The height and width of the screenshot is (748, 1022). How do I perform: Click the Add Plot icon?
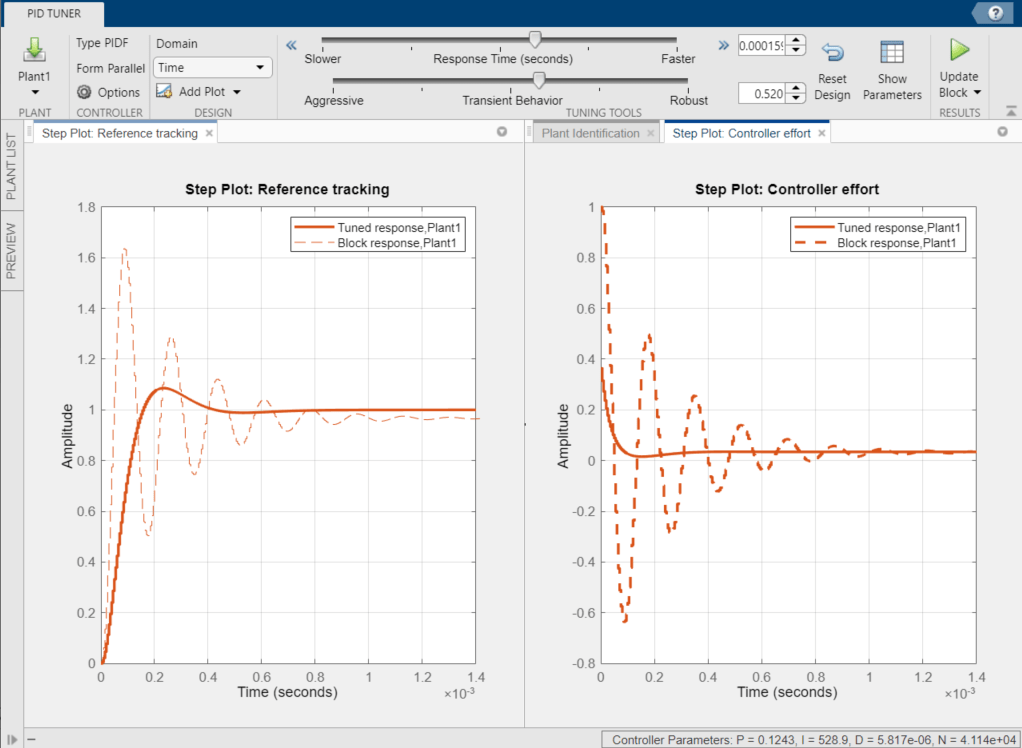tap(164, 92)
